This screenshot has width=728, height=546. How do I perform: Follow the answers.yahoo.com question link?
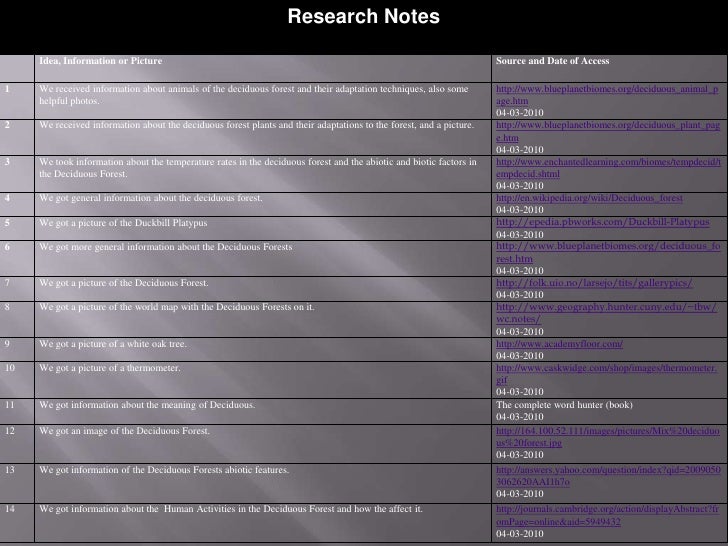tap(608, 475)
